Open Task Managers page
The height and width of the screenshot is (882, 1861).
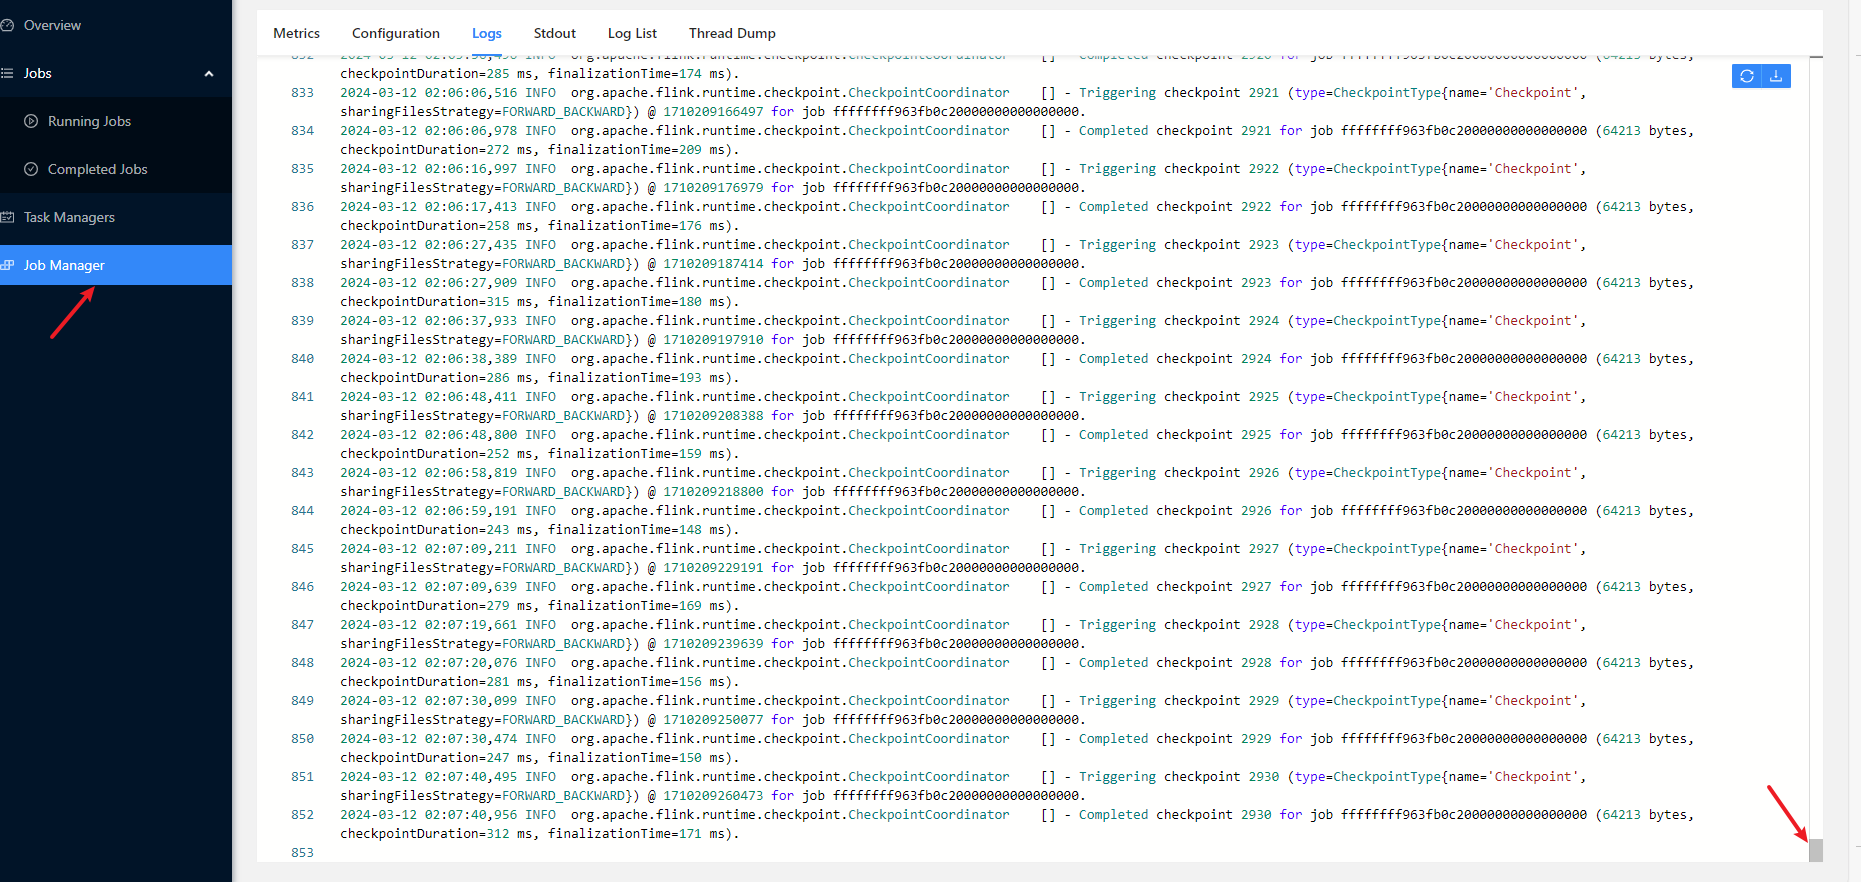pyautogui.click(x=116, y=217)
